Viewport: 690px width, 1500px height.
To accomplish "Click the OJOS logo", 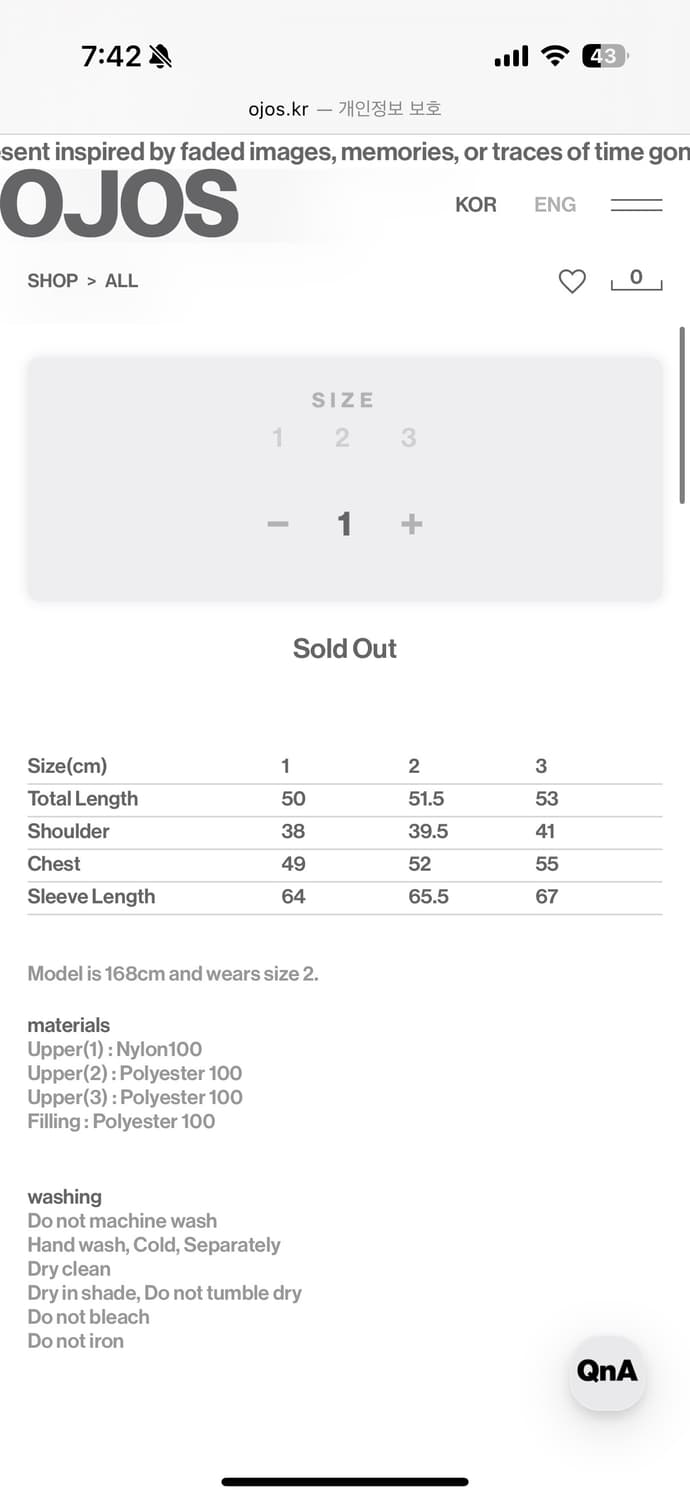I will 118,204.
